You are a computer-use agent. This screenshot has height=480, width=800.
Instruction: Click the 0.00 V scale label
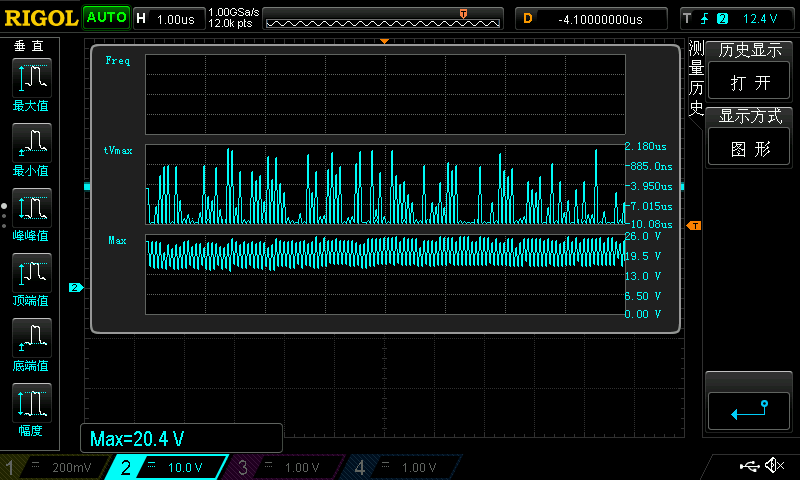click(643, 314)
